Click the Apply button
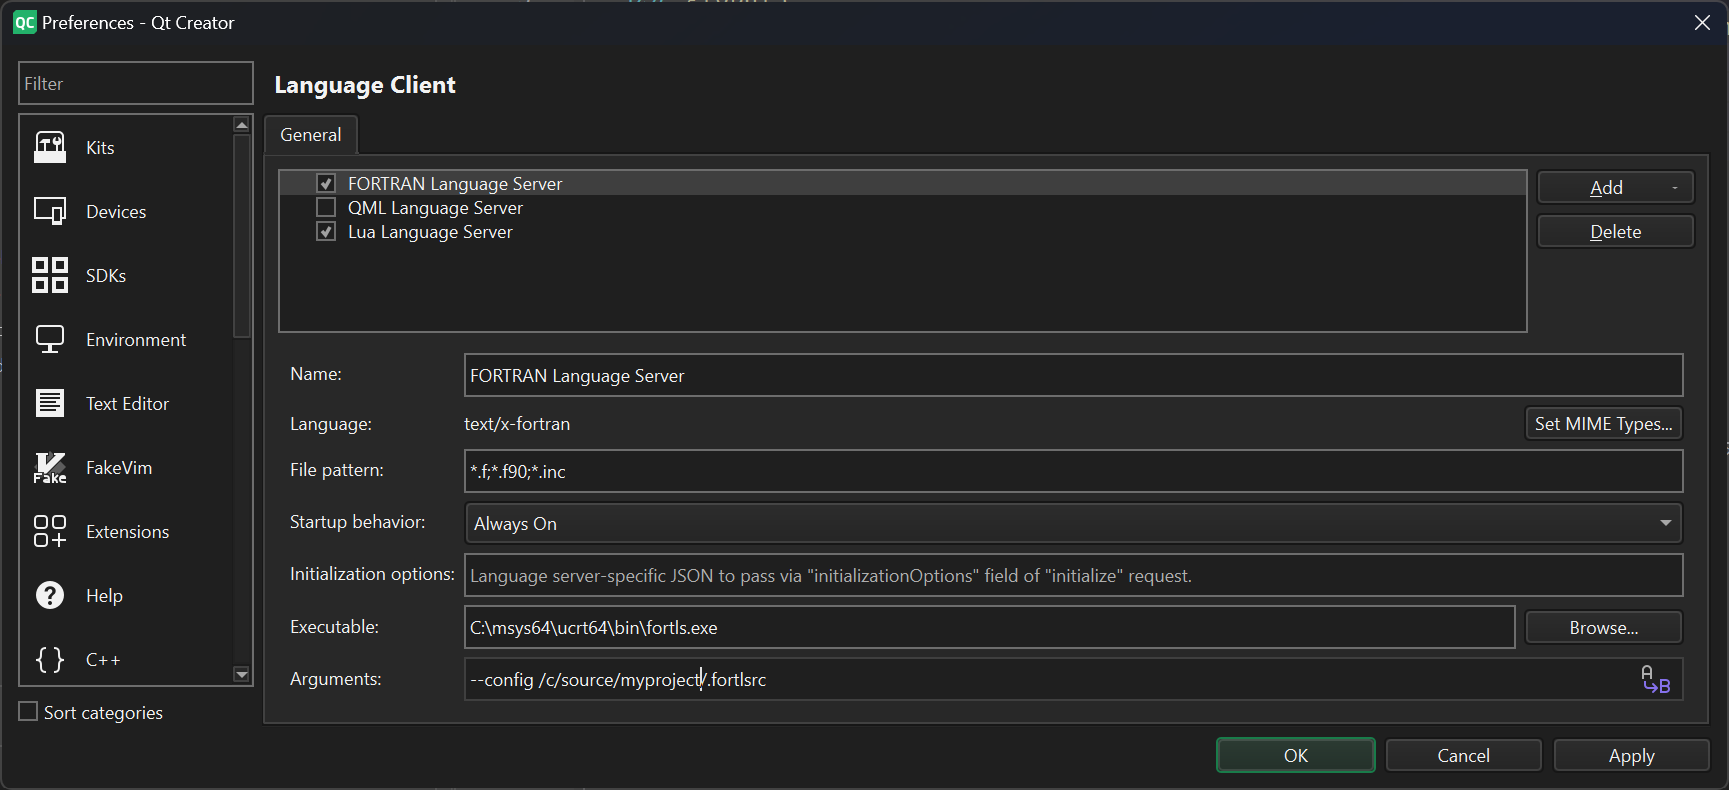1729x790 pixels. [1631, 755]
